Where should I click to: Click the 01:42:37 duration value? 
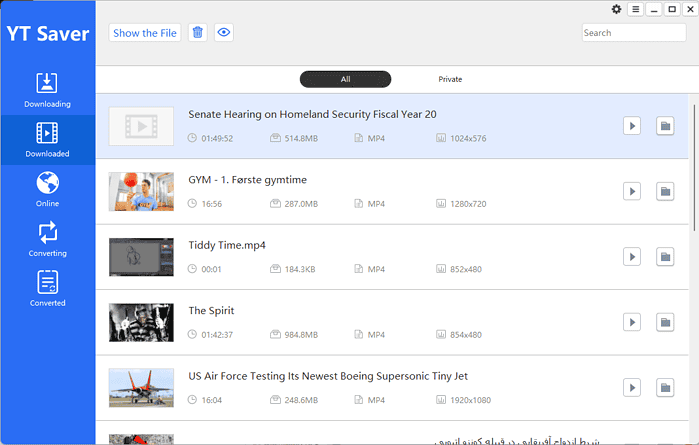(217, 335)
